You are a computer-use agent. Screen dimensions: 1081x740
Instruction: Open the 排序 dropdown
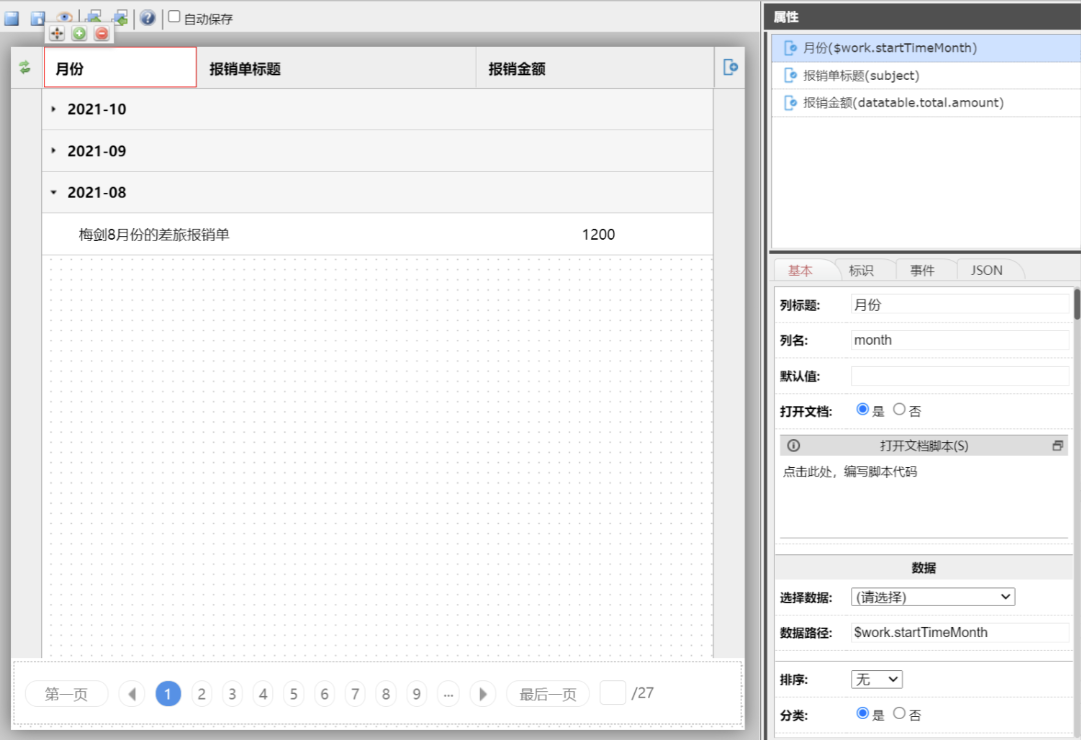pos(876,679)
